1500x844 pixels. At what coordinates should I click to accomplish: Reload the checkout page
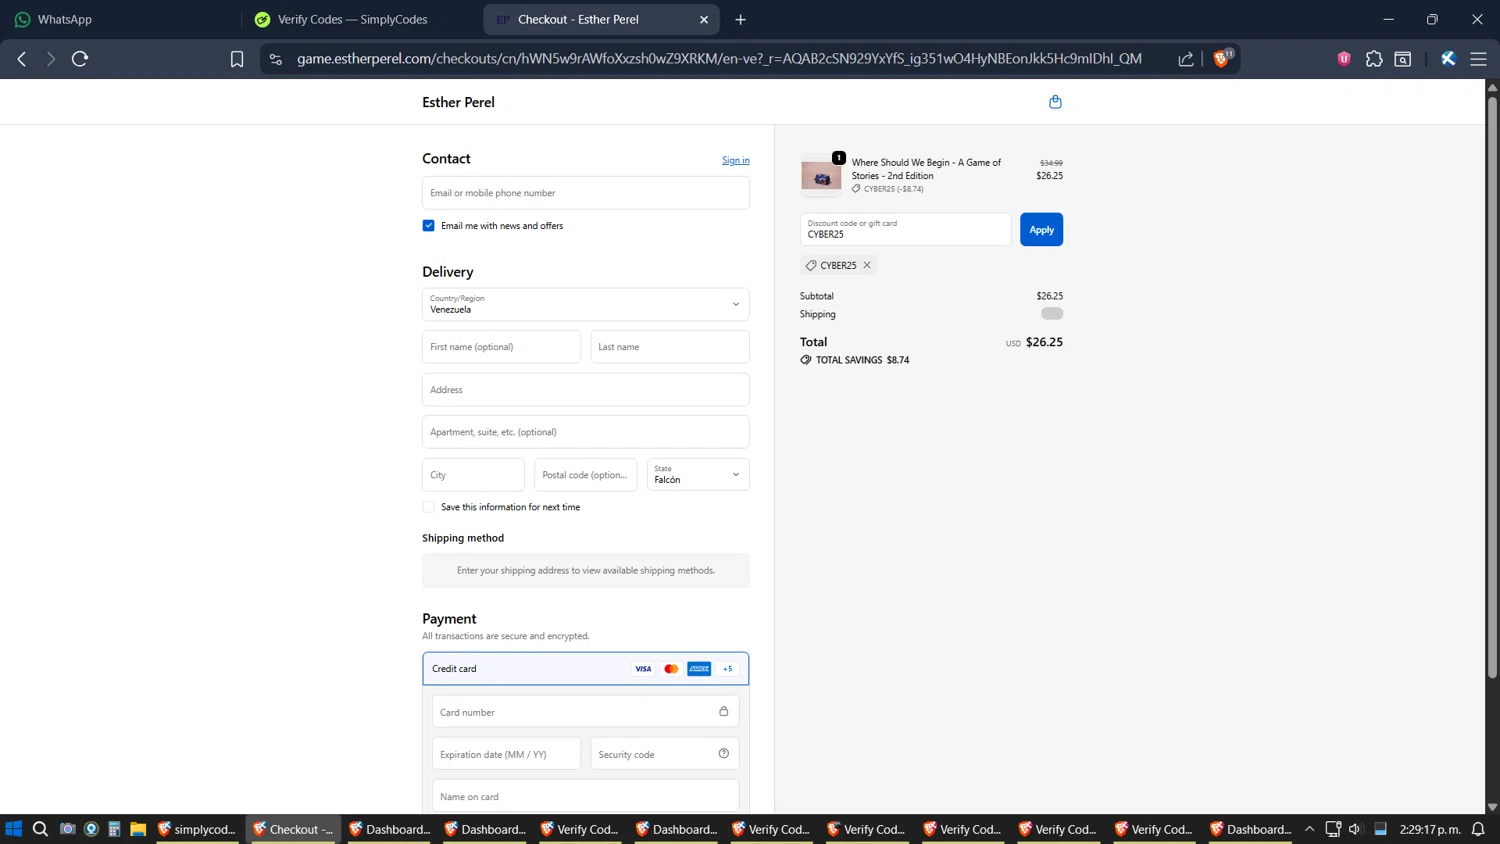tap(80, 59)
